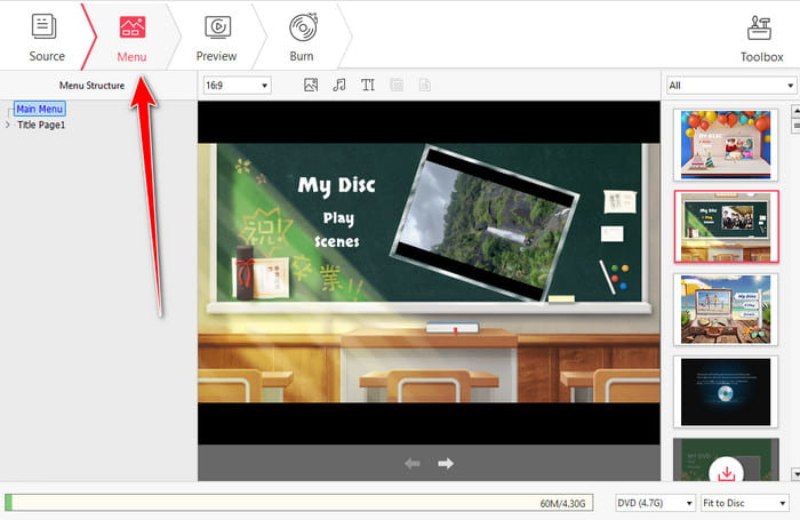Open the All template category dropdown
Screen dimensions: 800x520
pos(731,86)
